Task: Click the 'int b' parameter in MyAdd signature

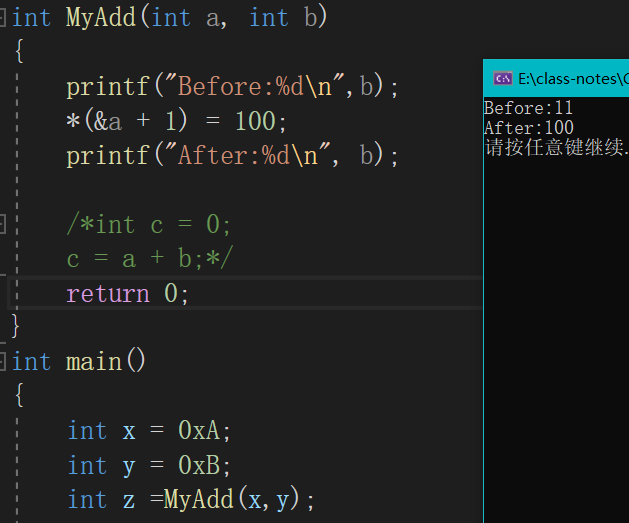Action: click(284, 18)
